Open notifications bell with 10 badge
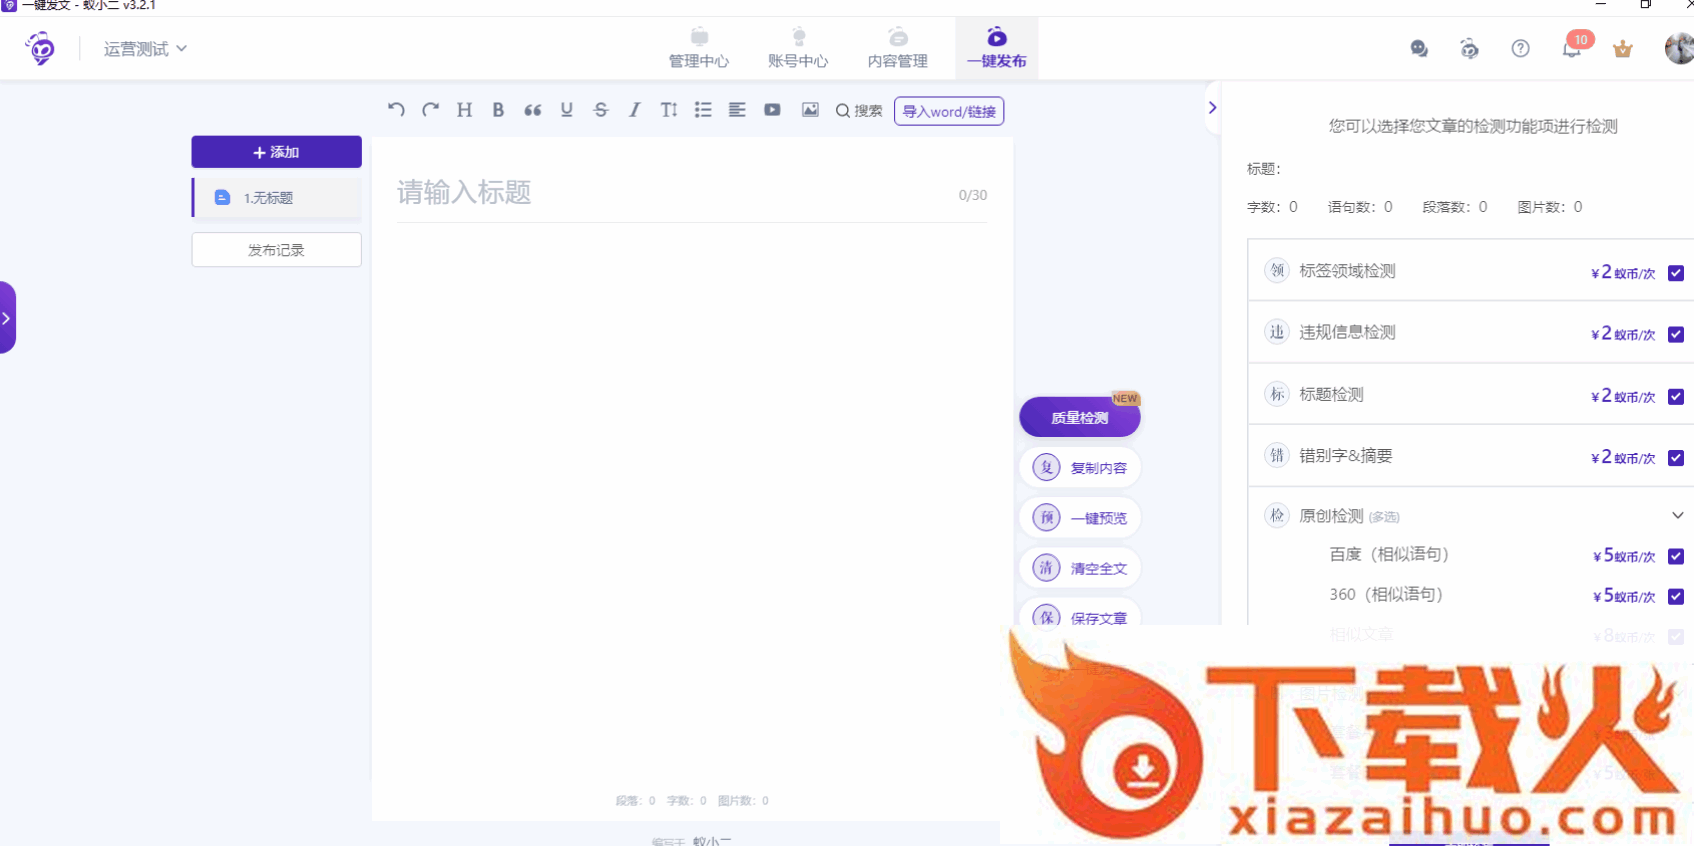The image size is (1694, 846). point(1572,48)
